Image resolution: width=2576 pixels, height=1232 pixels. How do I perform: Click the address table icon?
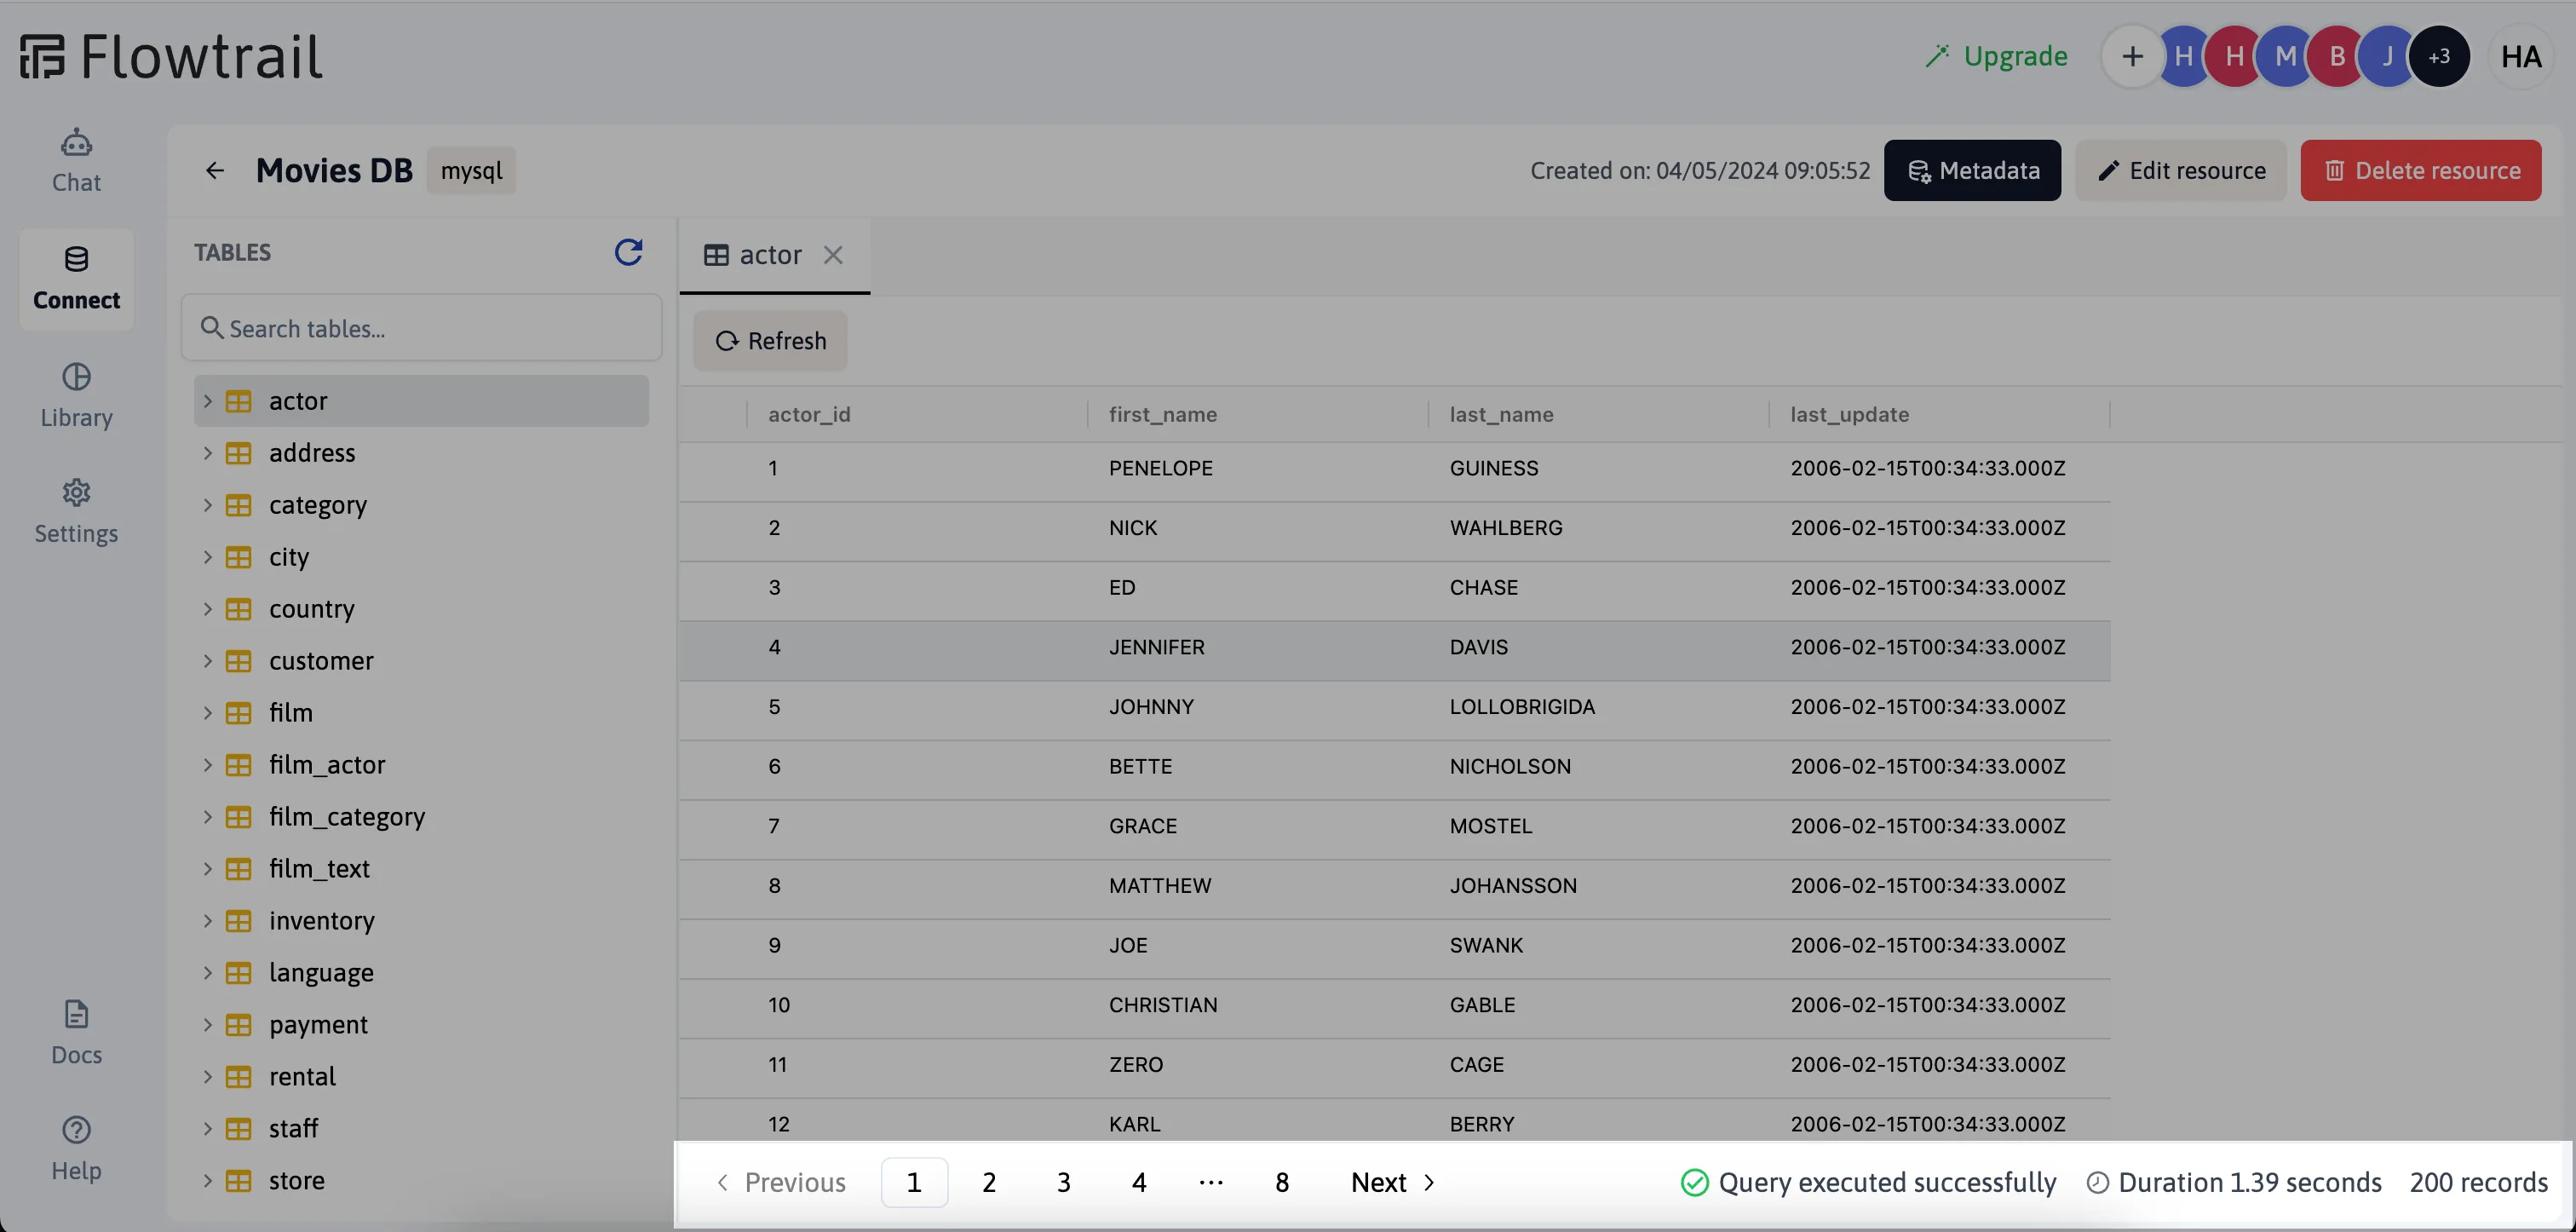point(238,453)
